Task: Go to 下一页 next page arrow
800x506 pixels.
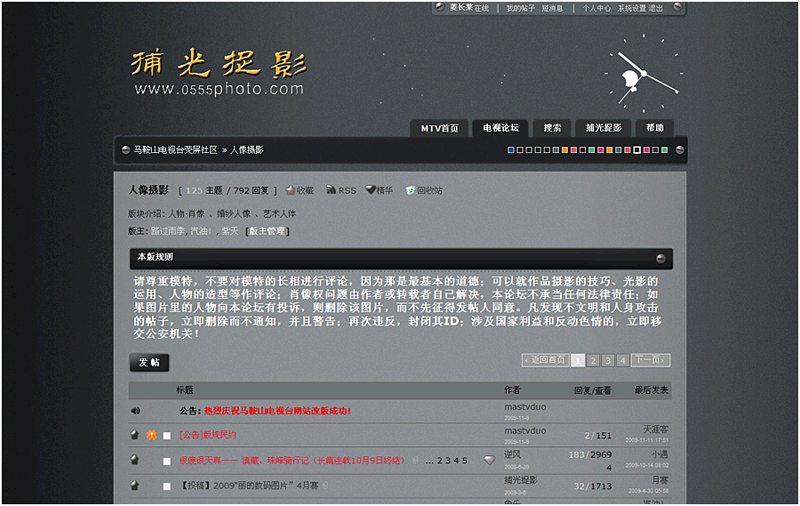Action: tap(651, 360)
